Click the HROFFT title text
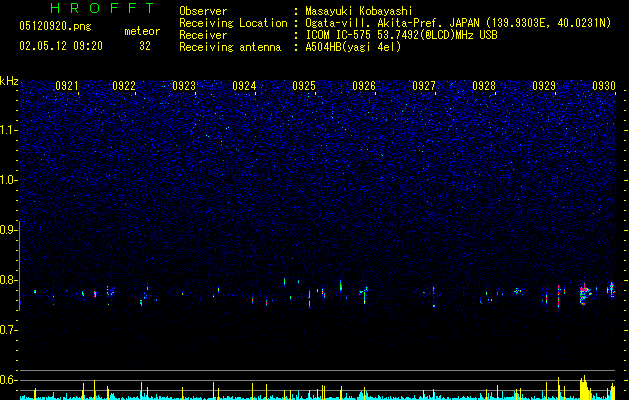Screen dimensions: 629x400 [103, 8]
